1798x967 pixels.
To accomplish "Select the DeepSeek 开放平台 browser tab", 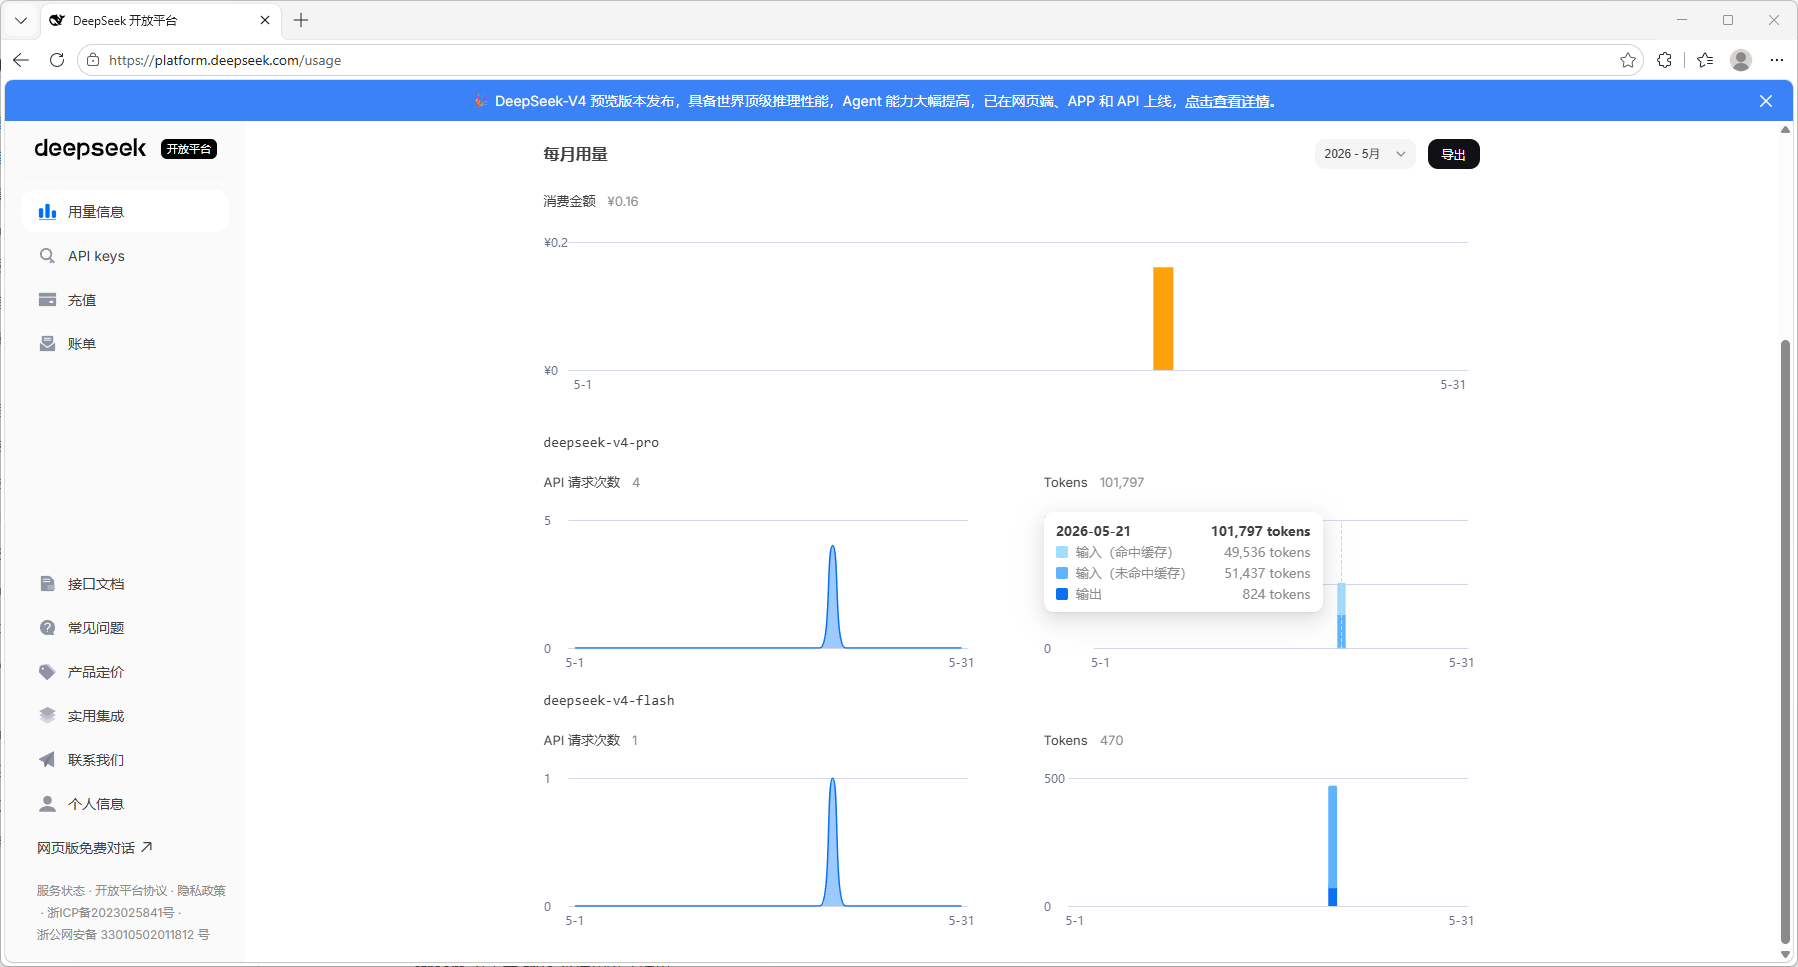I will point(160,20).
